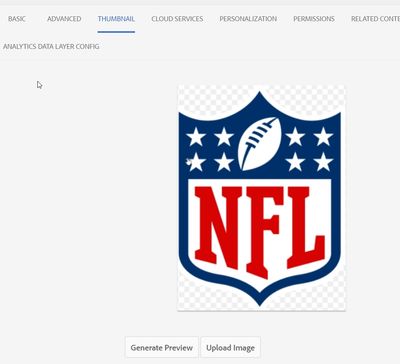Click the top-right white star in the logo
The width and height of the screenshot is (400, 364).
323,137
